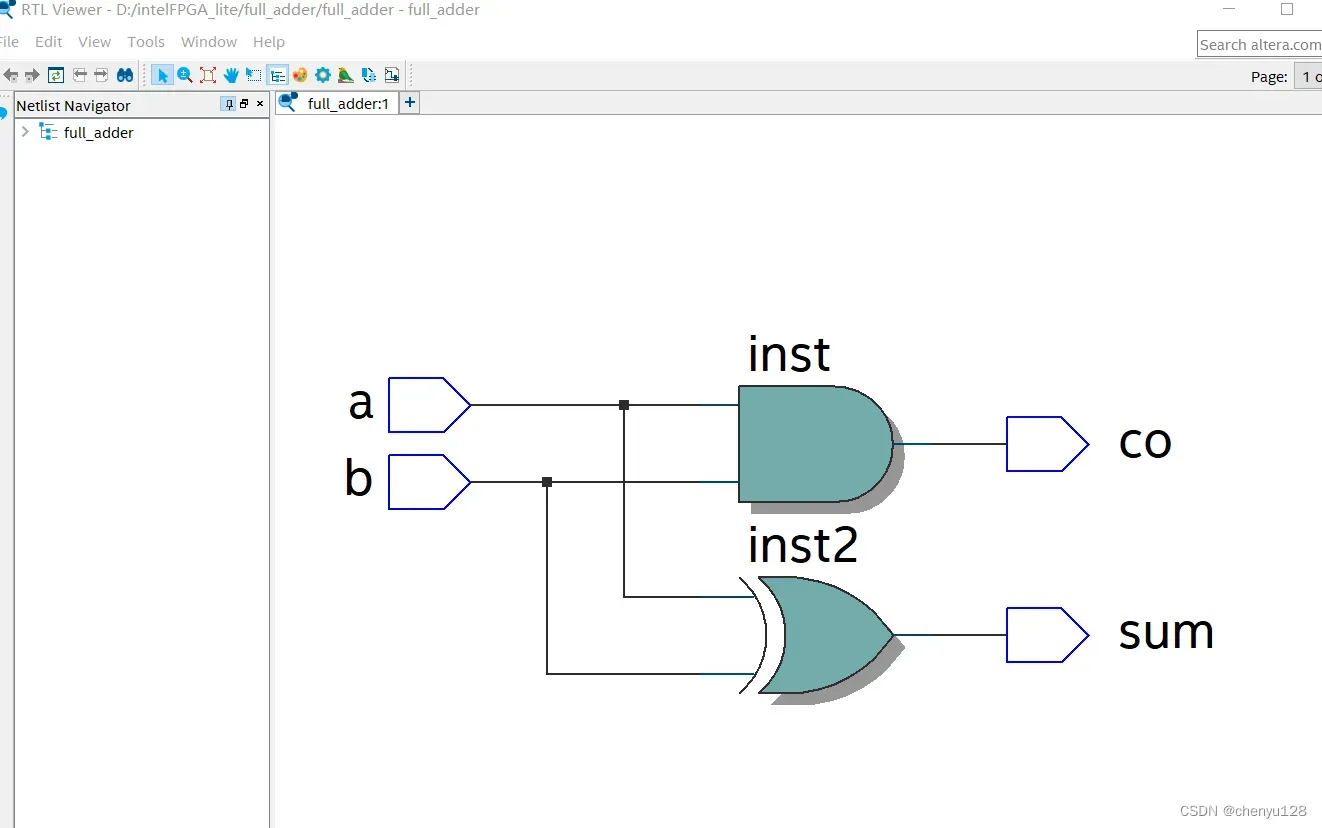Click the junction dot on wire b

(x=547, y=482)
